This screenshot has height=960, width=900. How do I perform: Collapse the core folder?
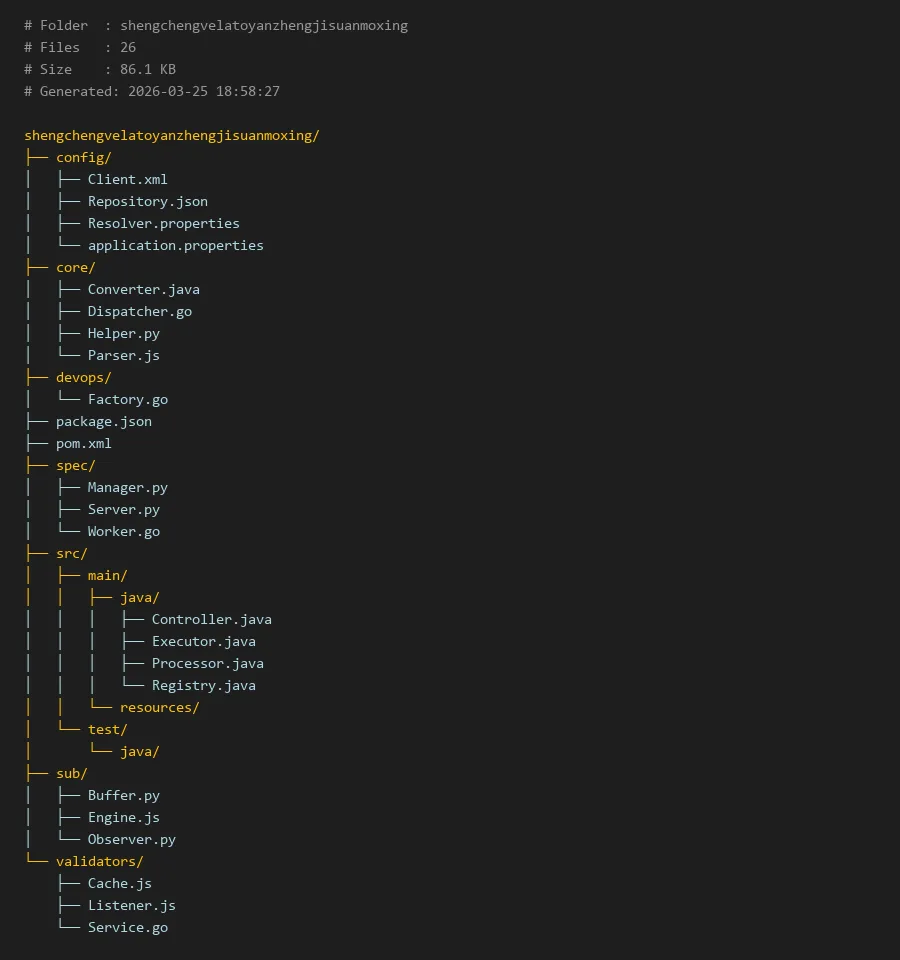tap(75, 267)
